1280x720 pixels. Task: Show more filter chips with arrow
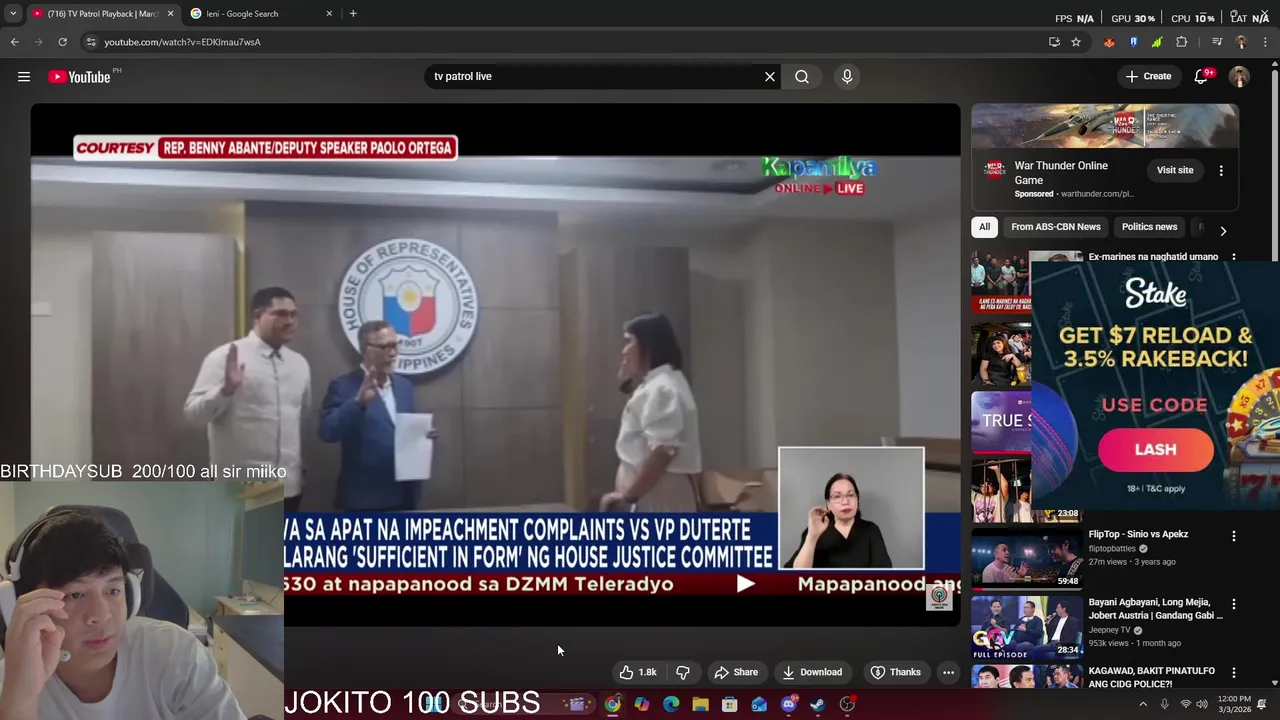tap(1223, 231)
